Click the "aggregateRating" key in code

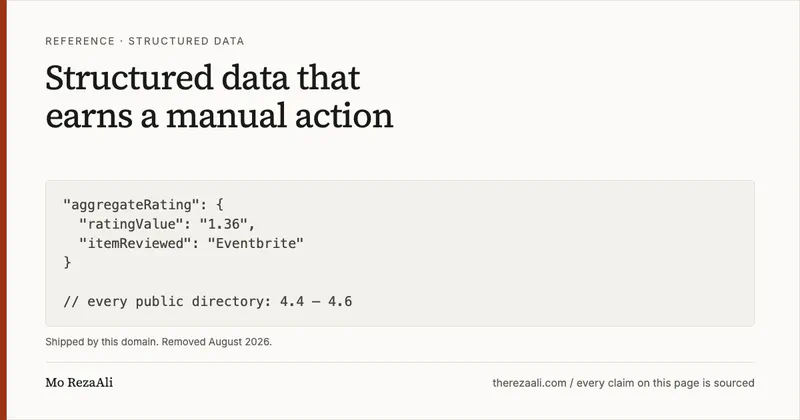coord(131,205)
